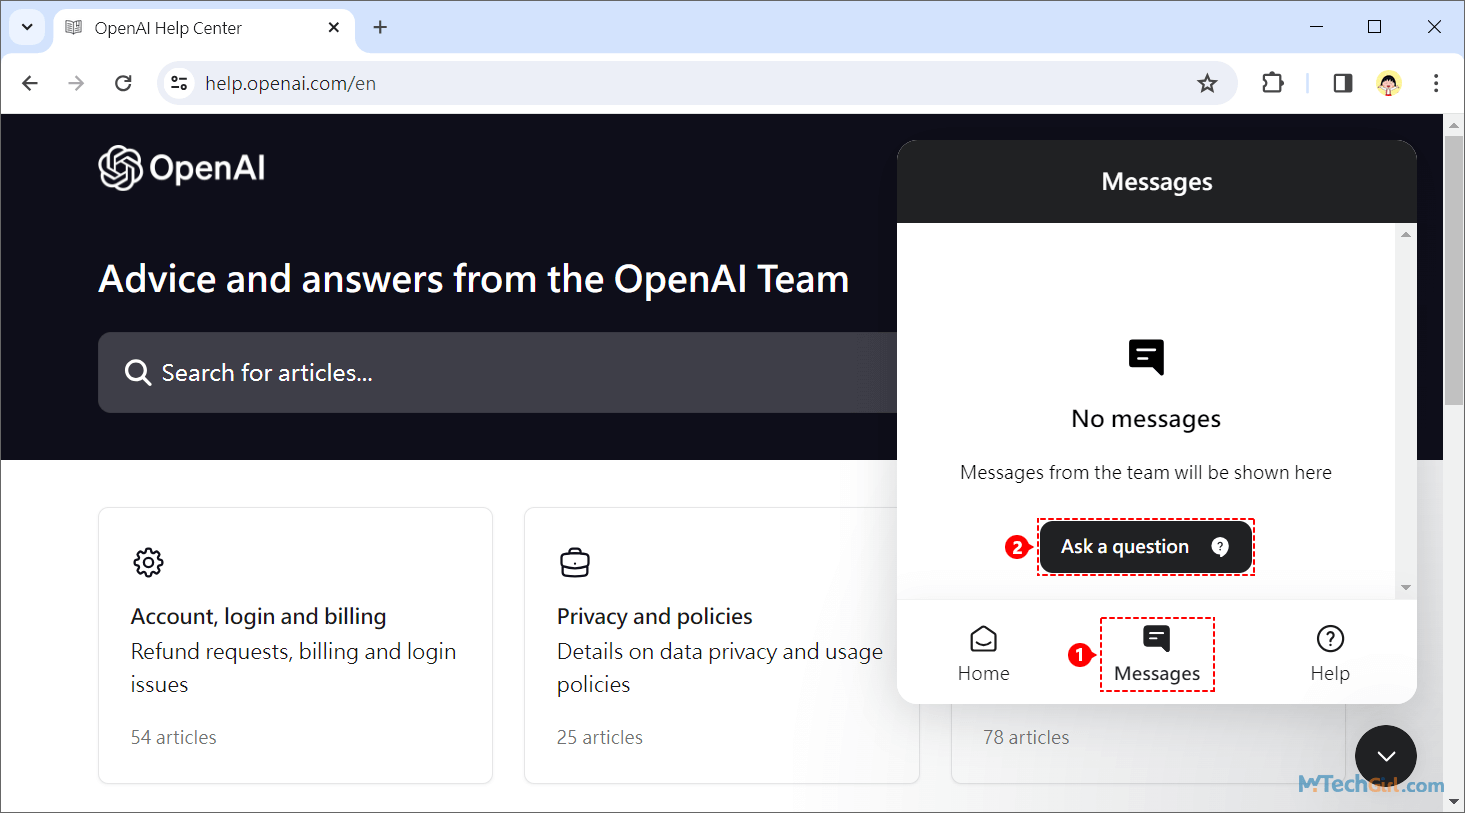This screenshot has width=1465, height=813.
Task: Close the OpenAI Help Center tab
Action: click(334, 27)
